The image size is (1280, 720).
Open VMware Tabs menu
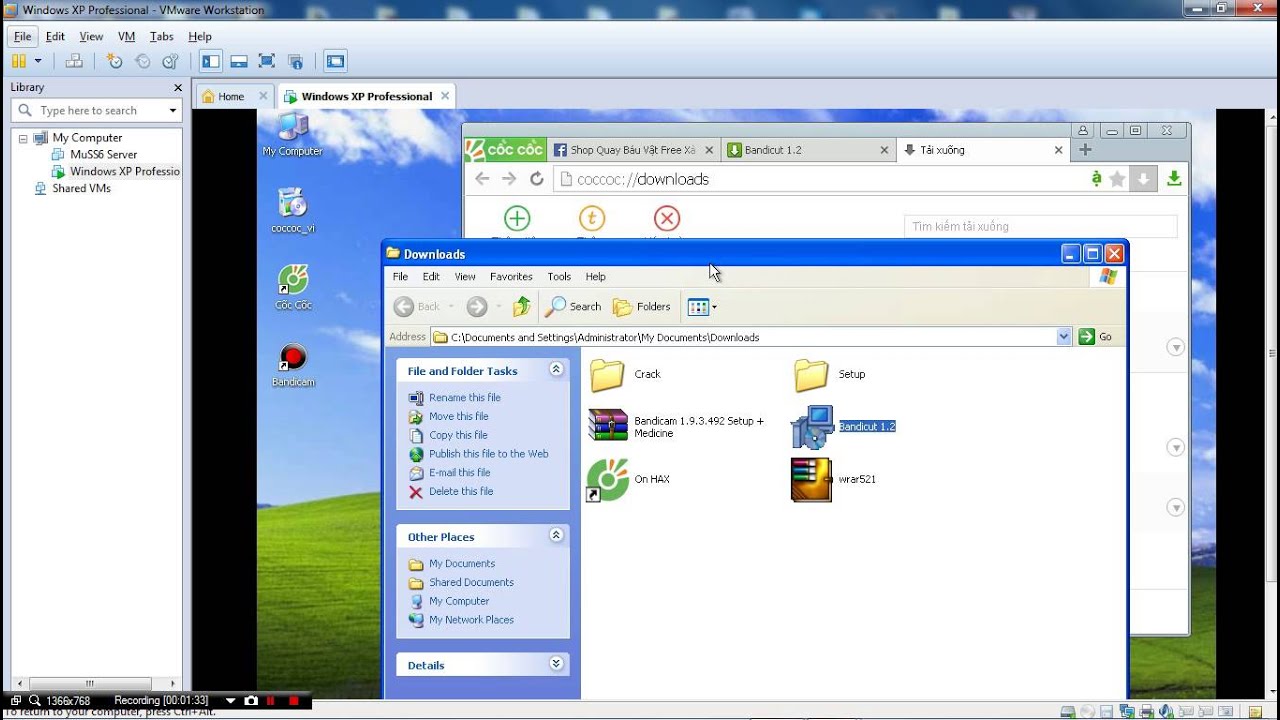pos(161,36)
